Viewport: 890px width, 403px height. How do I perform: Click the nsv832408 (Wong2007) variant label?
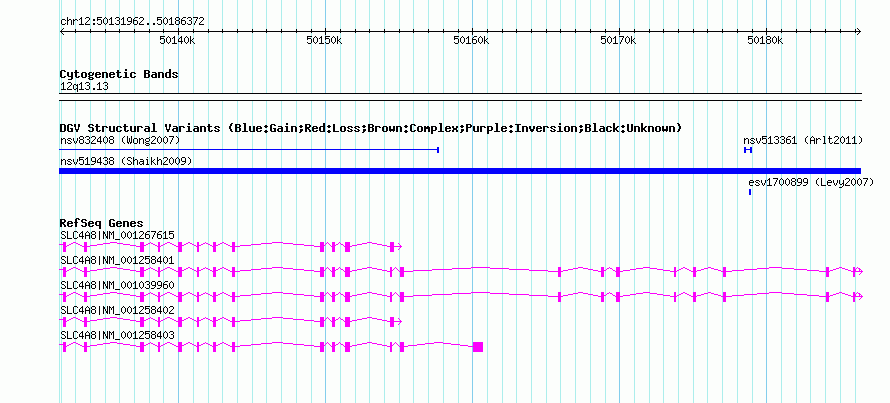[x=120, y=140]
